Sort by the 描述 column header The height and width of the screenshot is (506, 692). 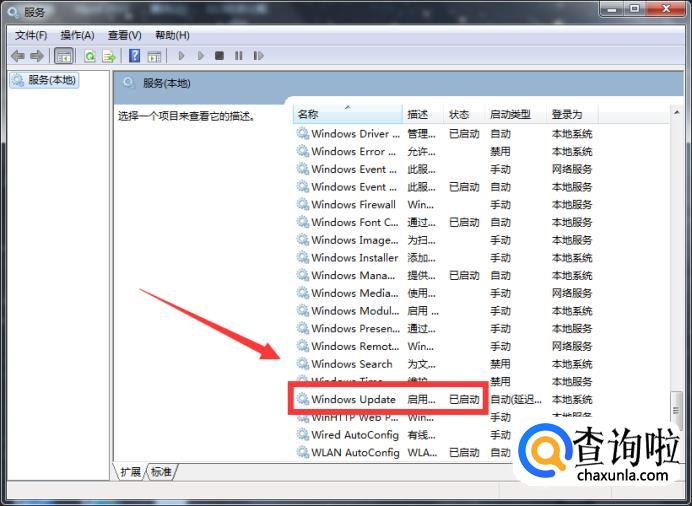coord(423,114)
